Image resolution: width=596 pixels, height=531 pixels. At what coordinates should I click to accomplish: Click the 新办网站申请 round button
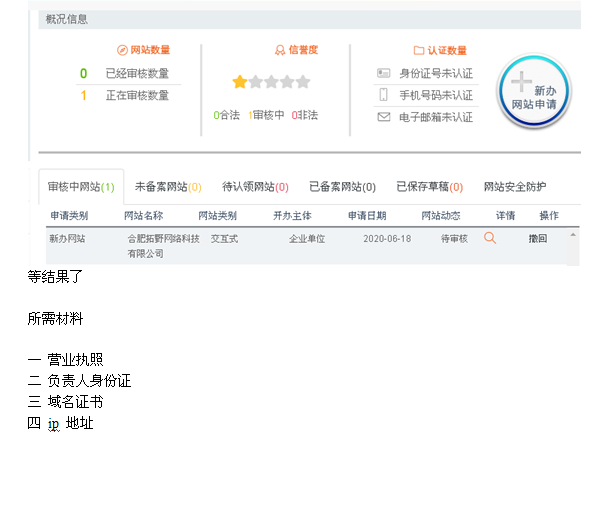[x=534, y=91]
